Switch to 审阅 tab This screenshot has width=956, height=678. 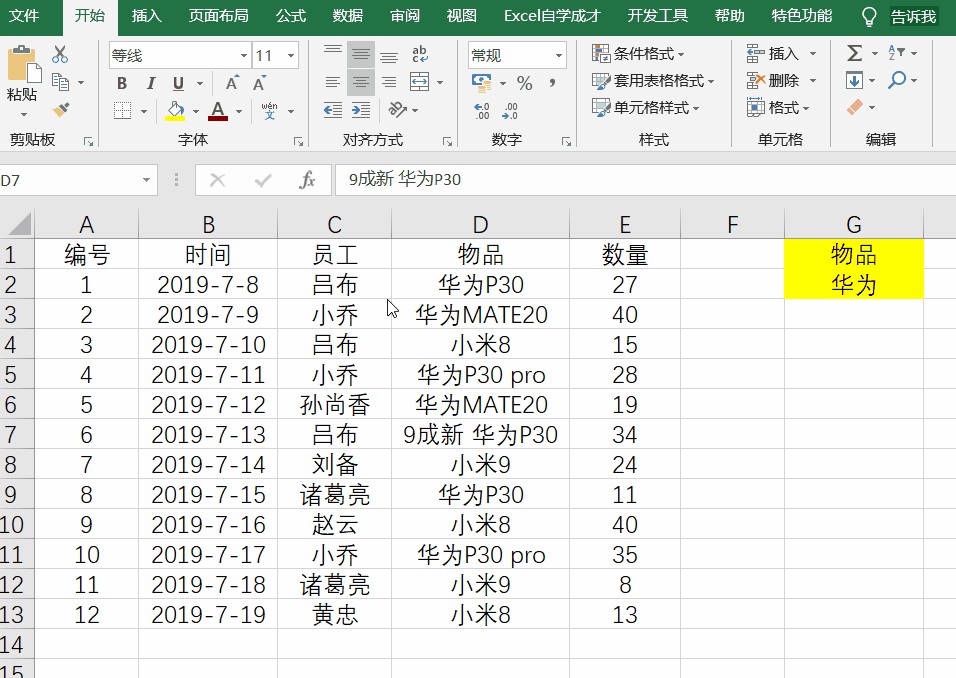click(x=405, y=16)
